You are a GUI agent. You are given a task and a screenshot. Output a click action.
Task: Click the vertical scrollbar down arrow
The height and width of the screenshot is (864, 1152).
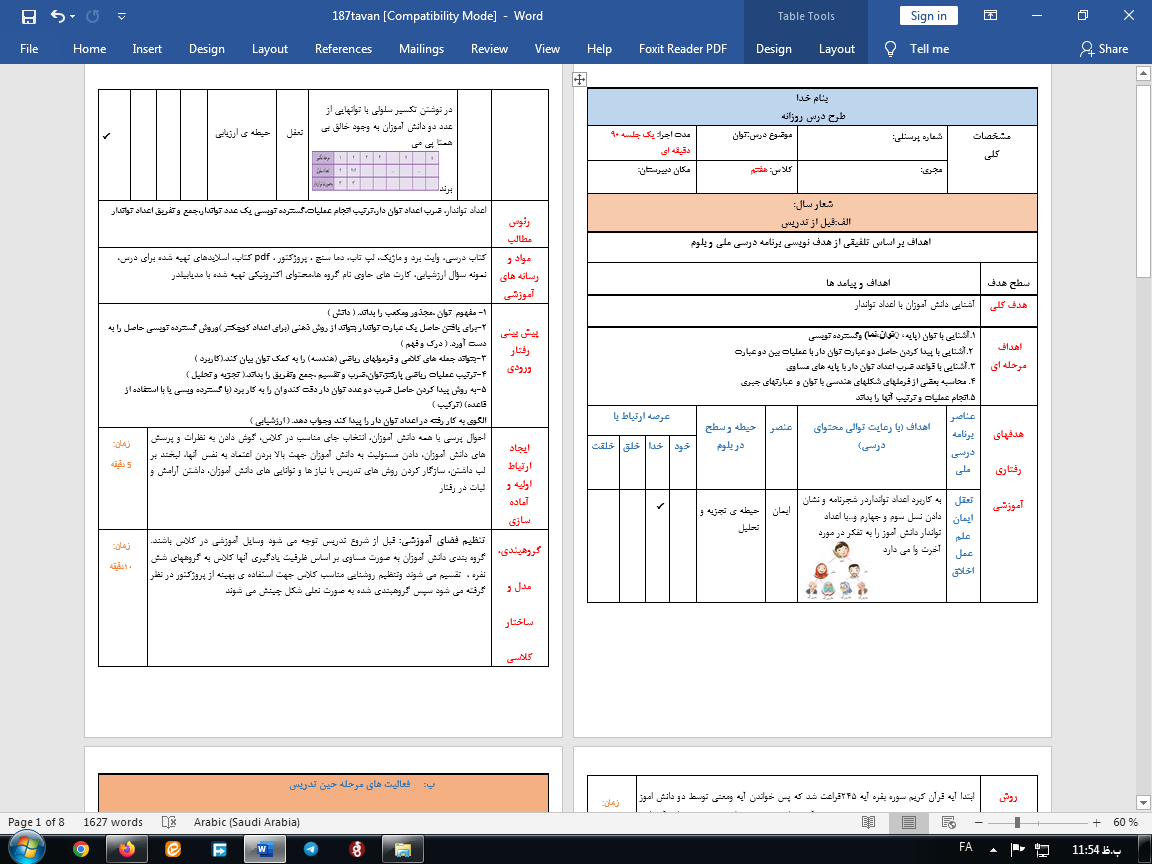[x=1143, y=802]
